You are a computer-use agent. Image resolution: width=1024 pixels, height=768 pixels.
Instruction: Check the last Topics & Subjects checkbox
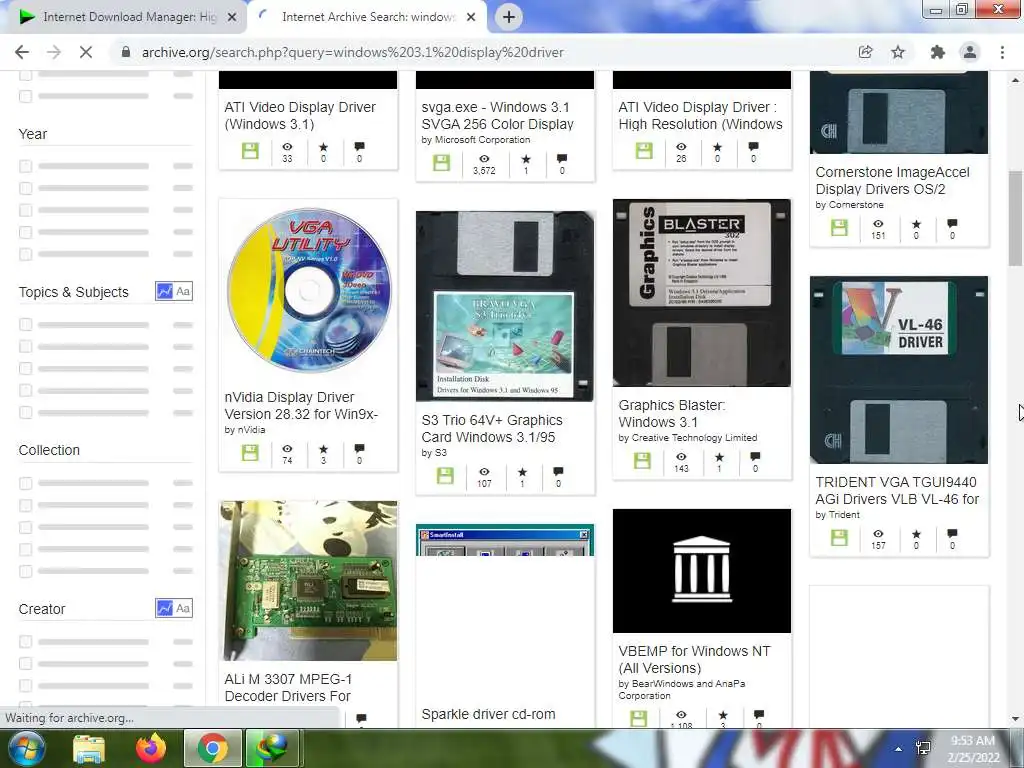pyautogui.click(x=25, y=412)
